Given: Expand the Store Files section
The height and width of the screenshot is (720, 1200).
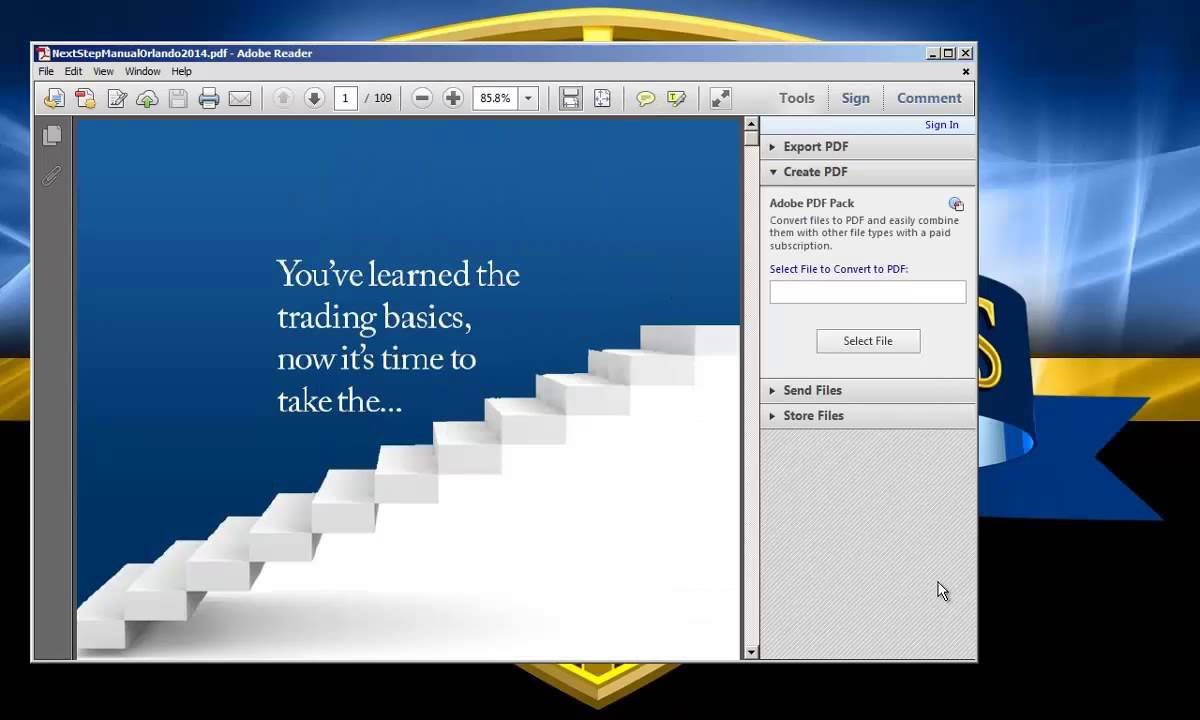Looking at the screenshot, I should tap(868, 416).
